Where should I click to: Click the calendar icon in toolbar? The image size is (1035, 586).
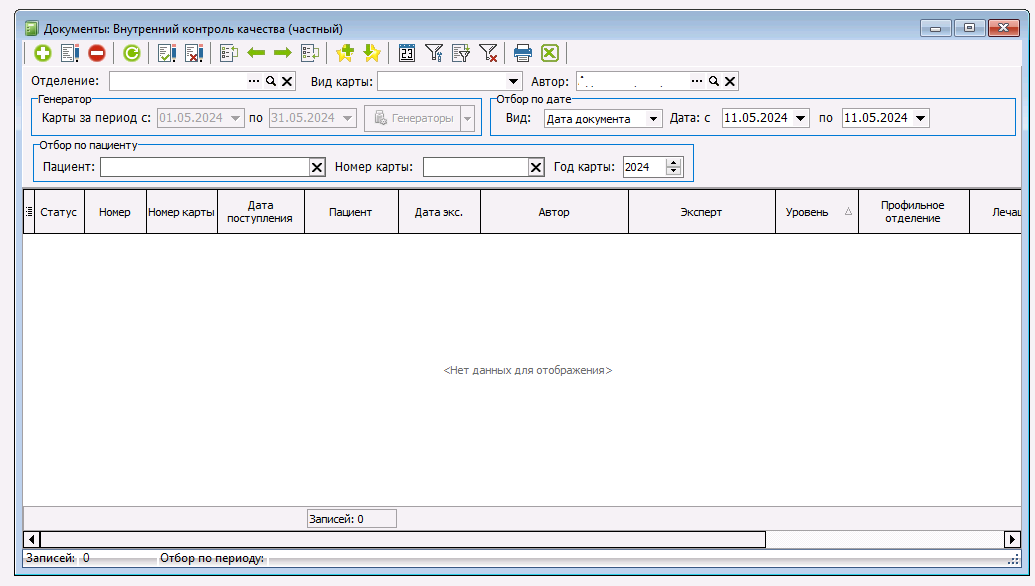pyautogui.click(x=407, y=54)
